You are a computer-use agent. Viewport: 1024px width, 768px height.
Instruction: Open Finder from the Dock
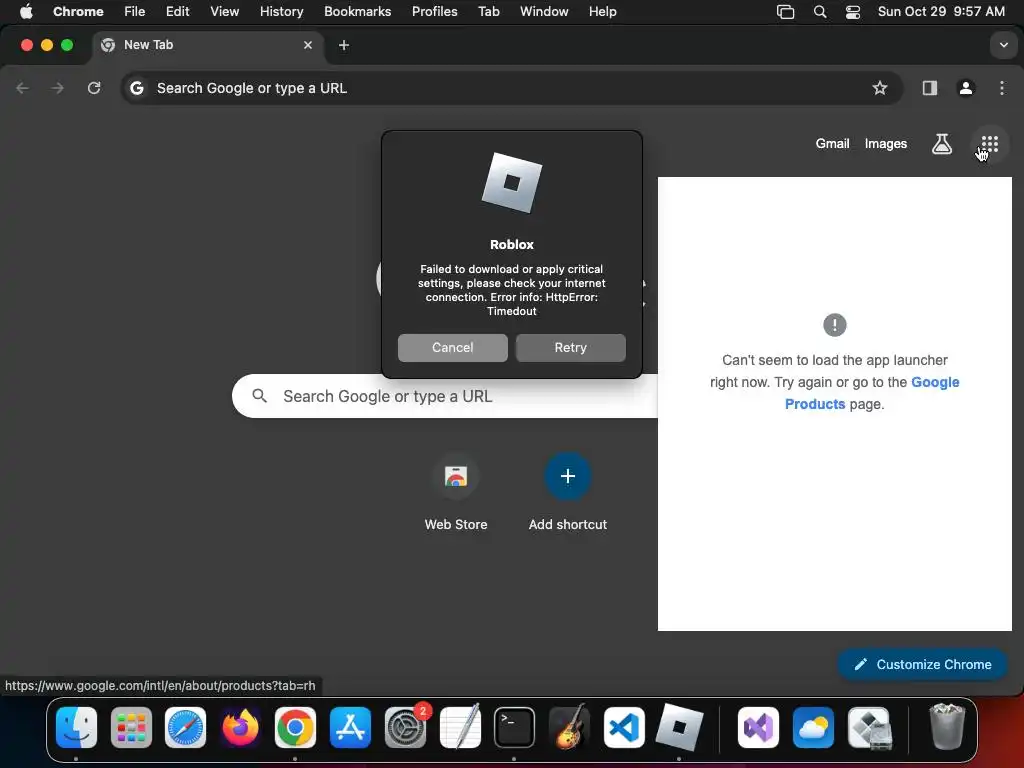(x=76, y=727)
